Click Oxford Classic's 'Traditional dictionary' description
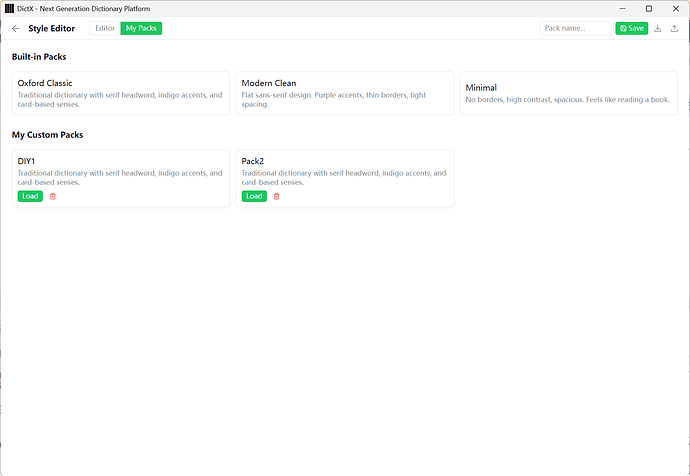The height and width of the screenshot is (476, 690). 120,100
